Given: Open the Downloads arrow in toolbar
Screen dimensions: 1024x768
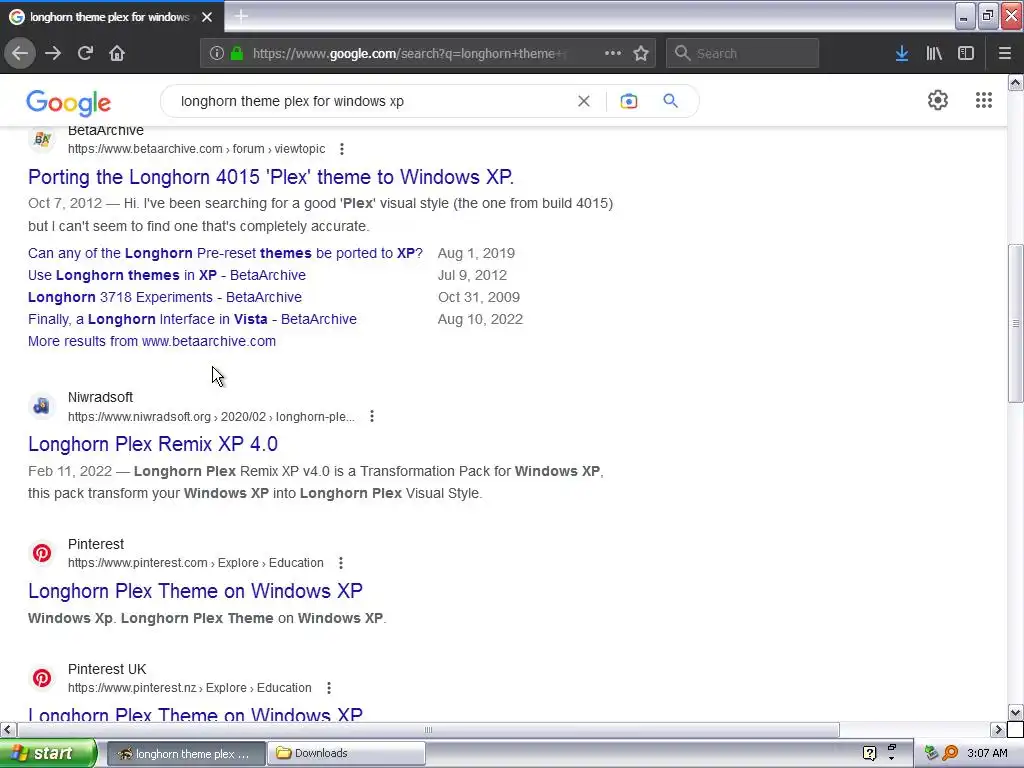Looking at the screenshot, I should point(902,53).
